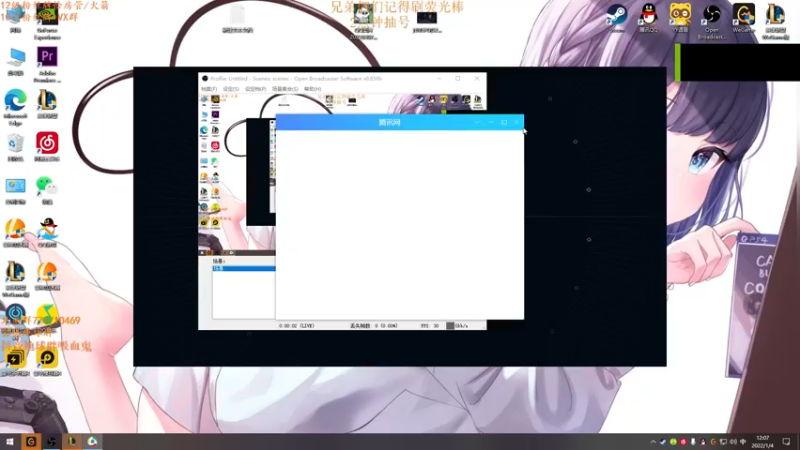Click the FPS: 30 readout in OBS
The height and width of the screenshot is (450, 800).
(430, 326)
